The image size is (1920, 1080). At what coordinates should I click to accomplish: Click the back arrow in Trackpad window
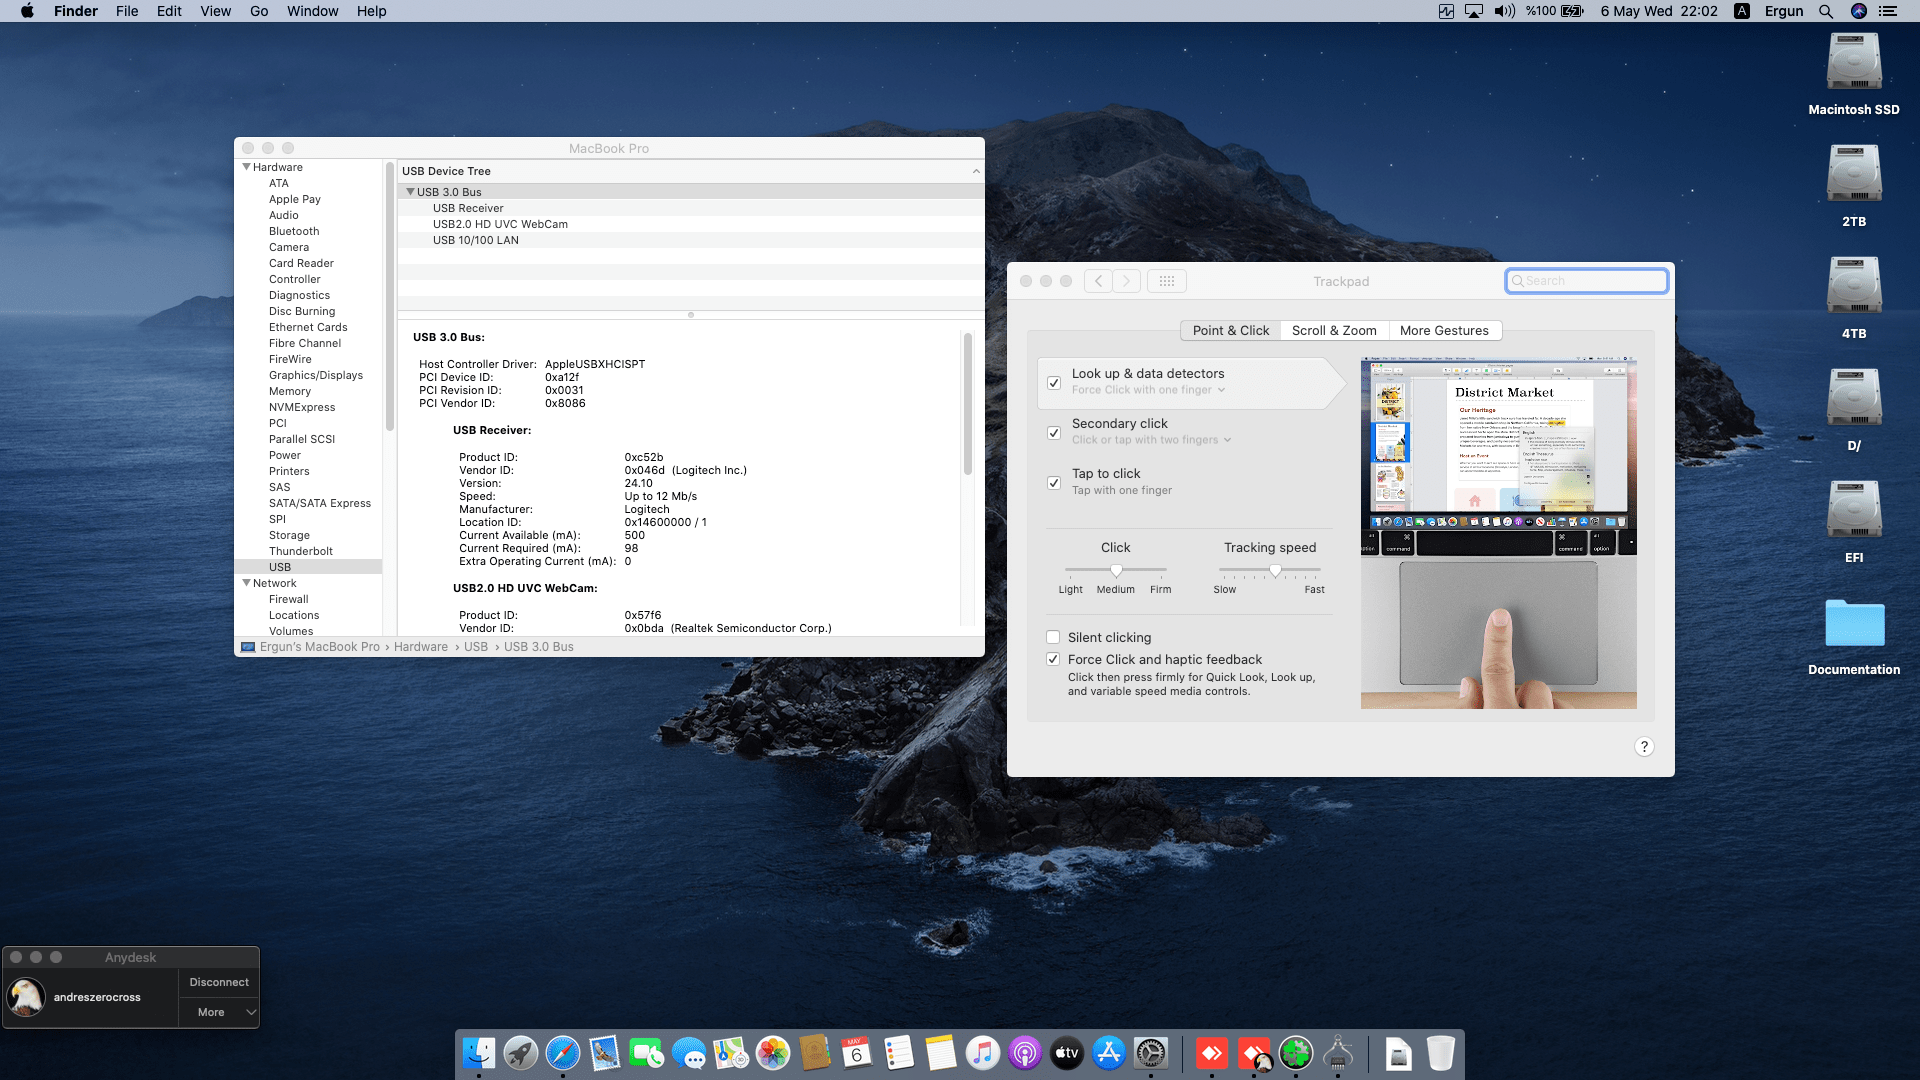1098,281
